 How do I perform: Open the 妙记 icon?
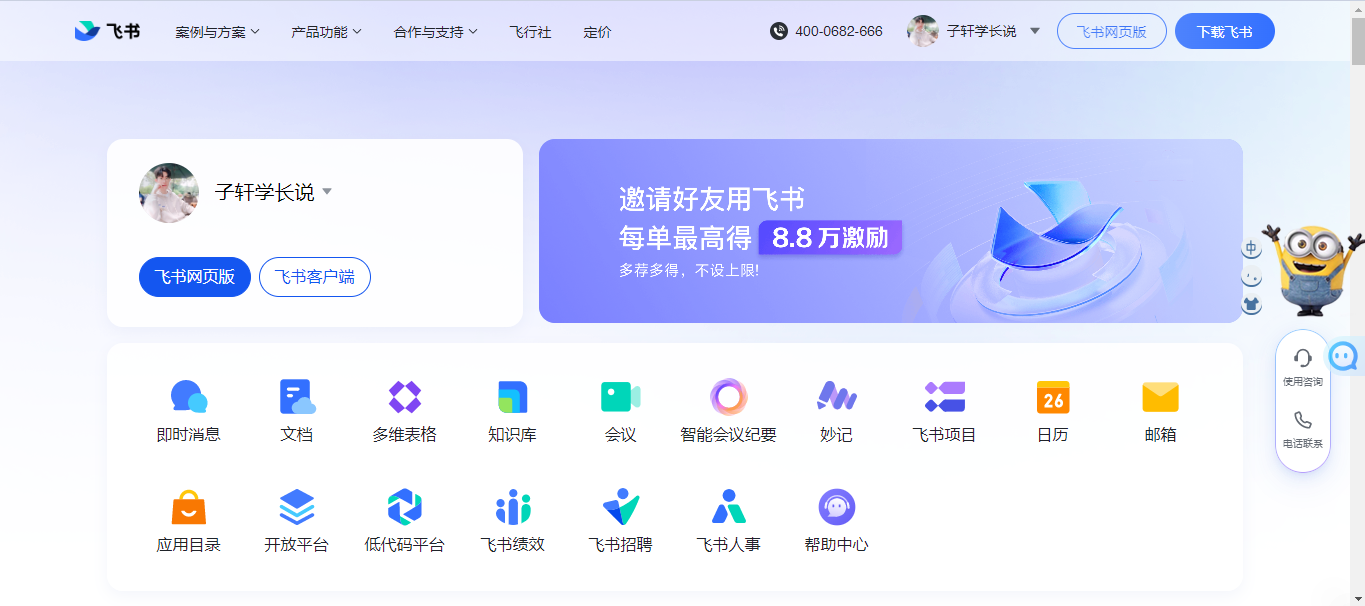(x=837, y=397)
